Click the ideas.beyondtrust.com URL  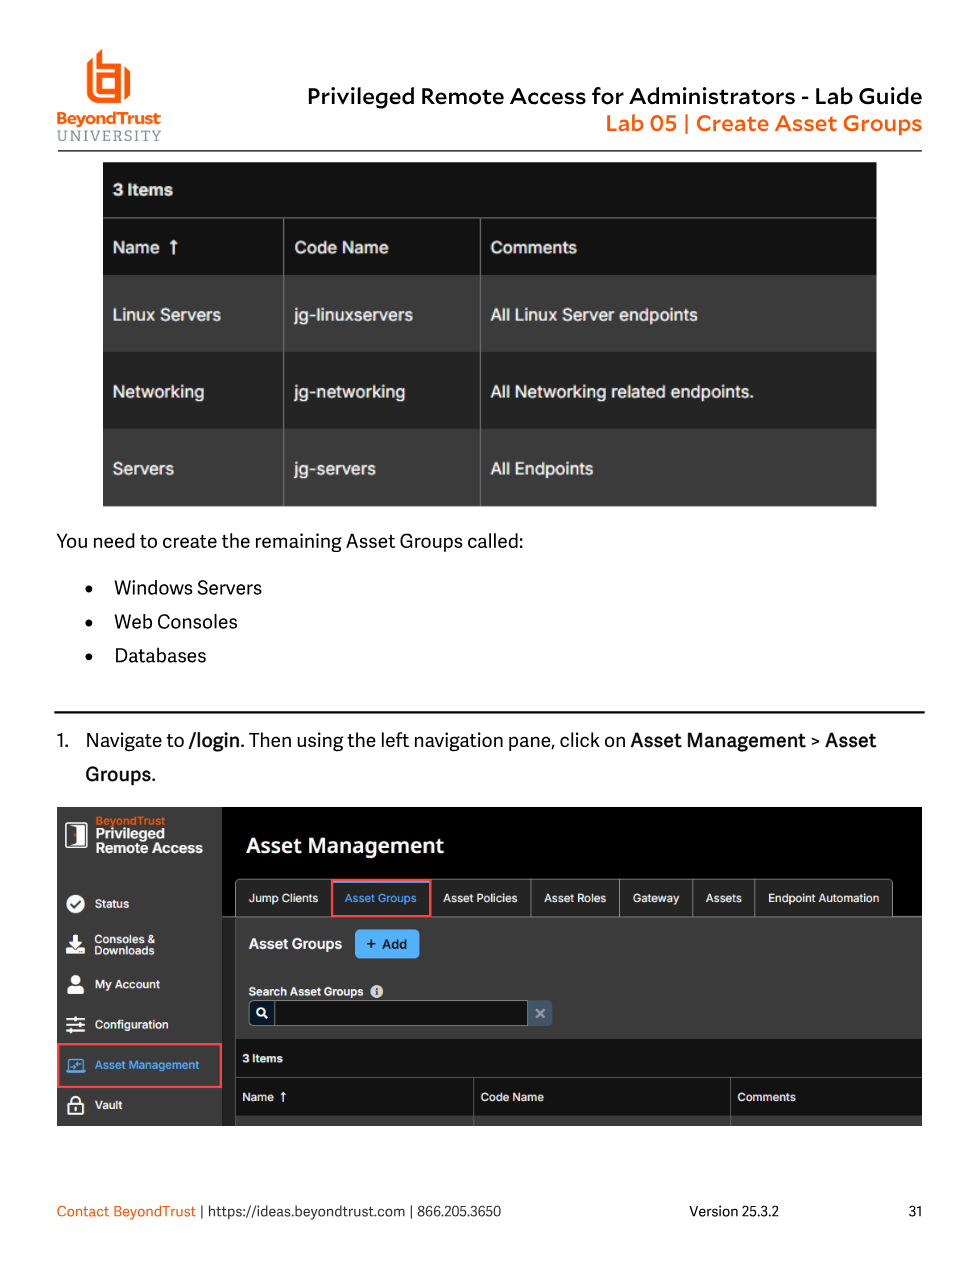(x=306, y=1211)
